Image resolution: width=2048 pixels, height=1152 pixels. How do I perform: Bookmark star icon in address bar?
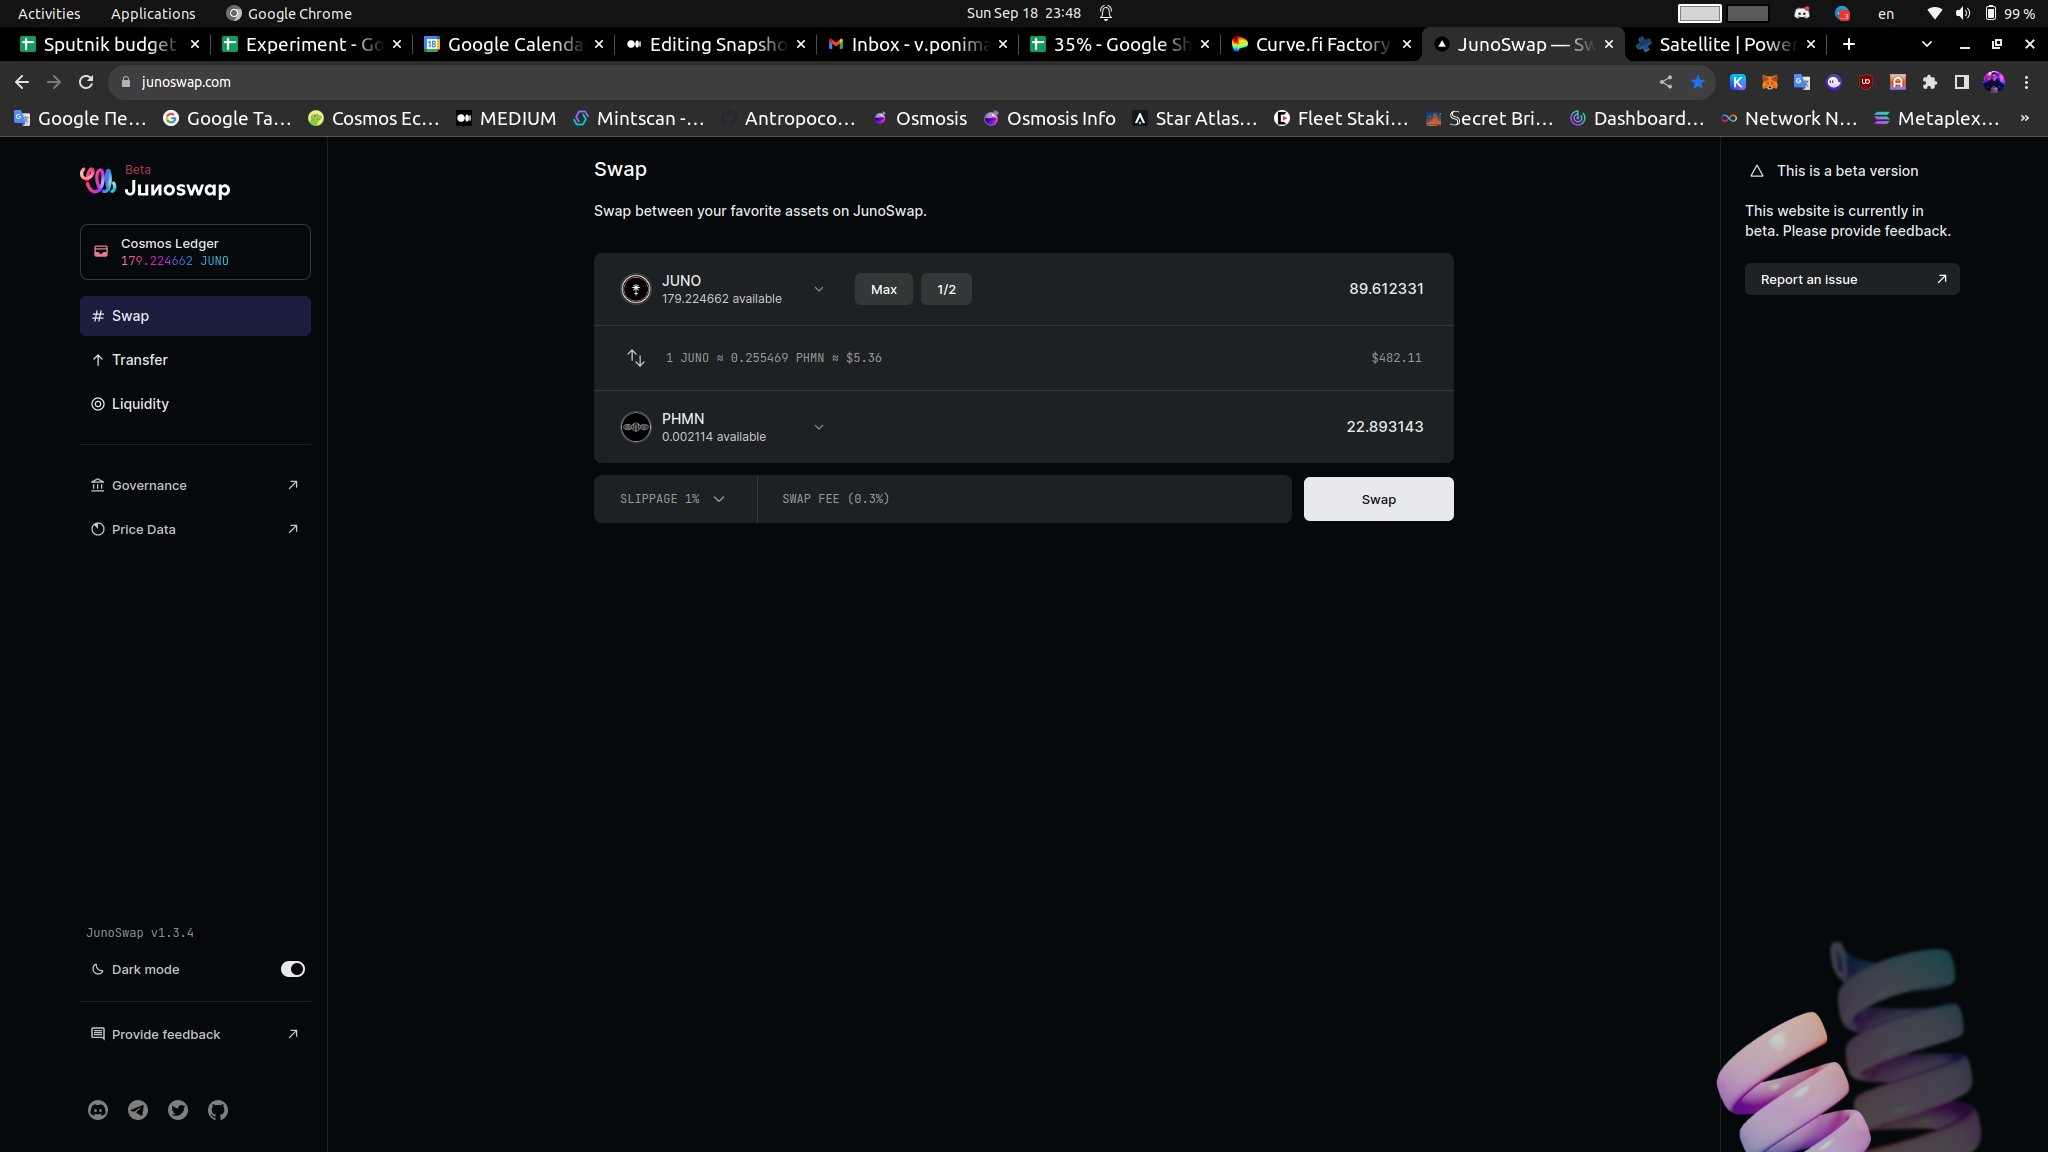pos(1698,82)
